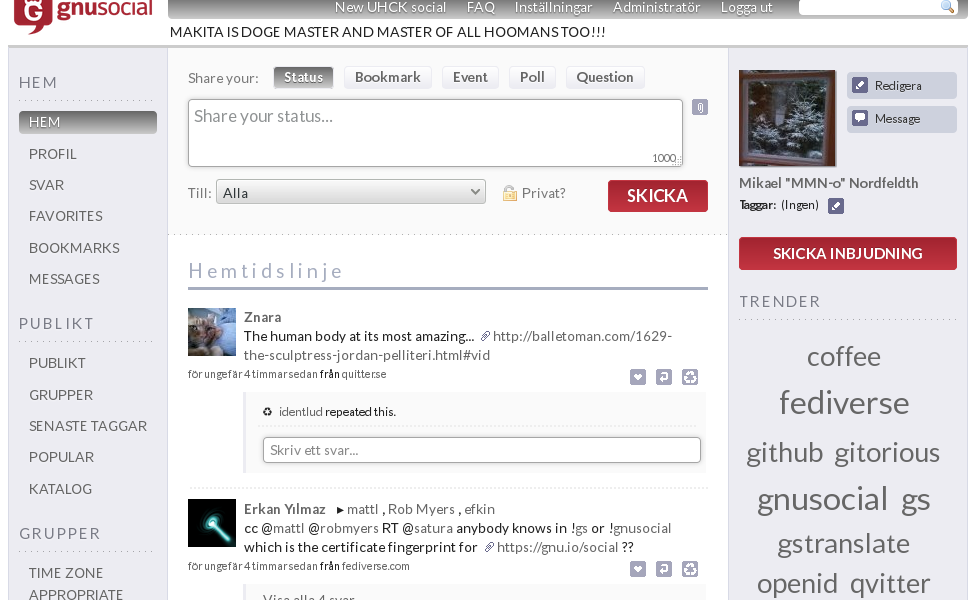Viewport: 976px width, 600px height.
Task: Favorite Znara's post with heart icon
Action: [x=638, y=377]
